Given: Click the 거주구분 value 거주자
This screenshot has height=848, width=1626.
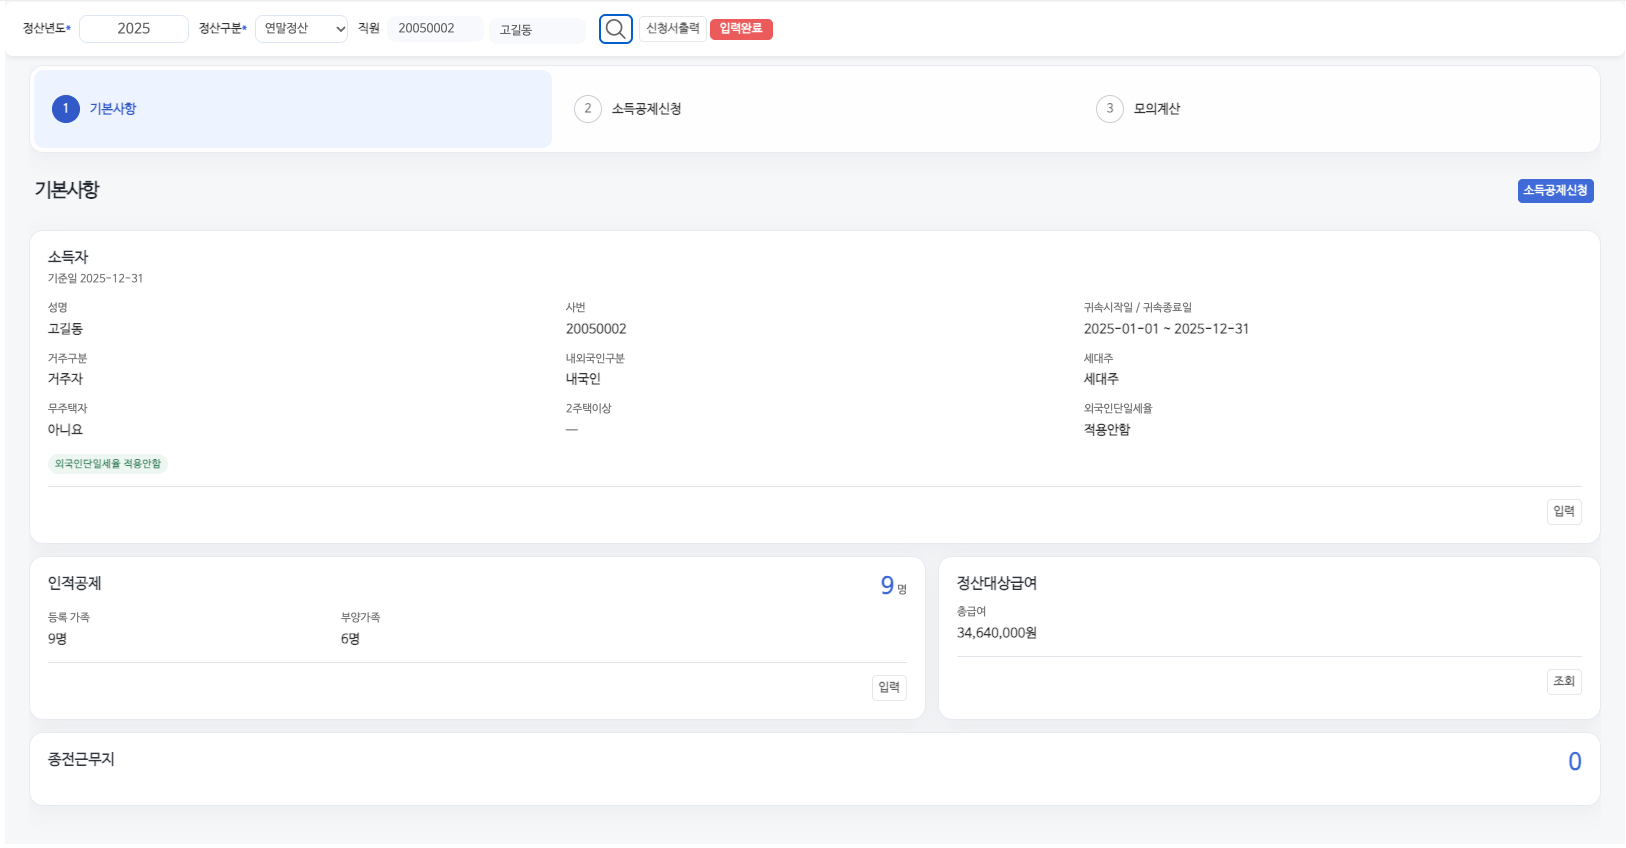Looking at the screenshot, I should 65,379.
